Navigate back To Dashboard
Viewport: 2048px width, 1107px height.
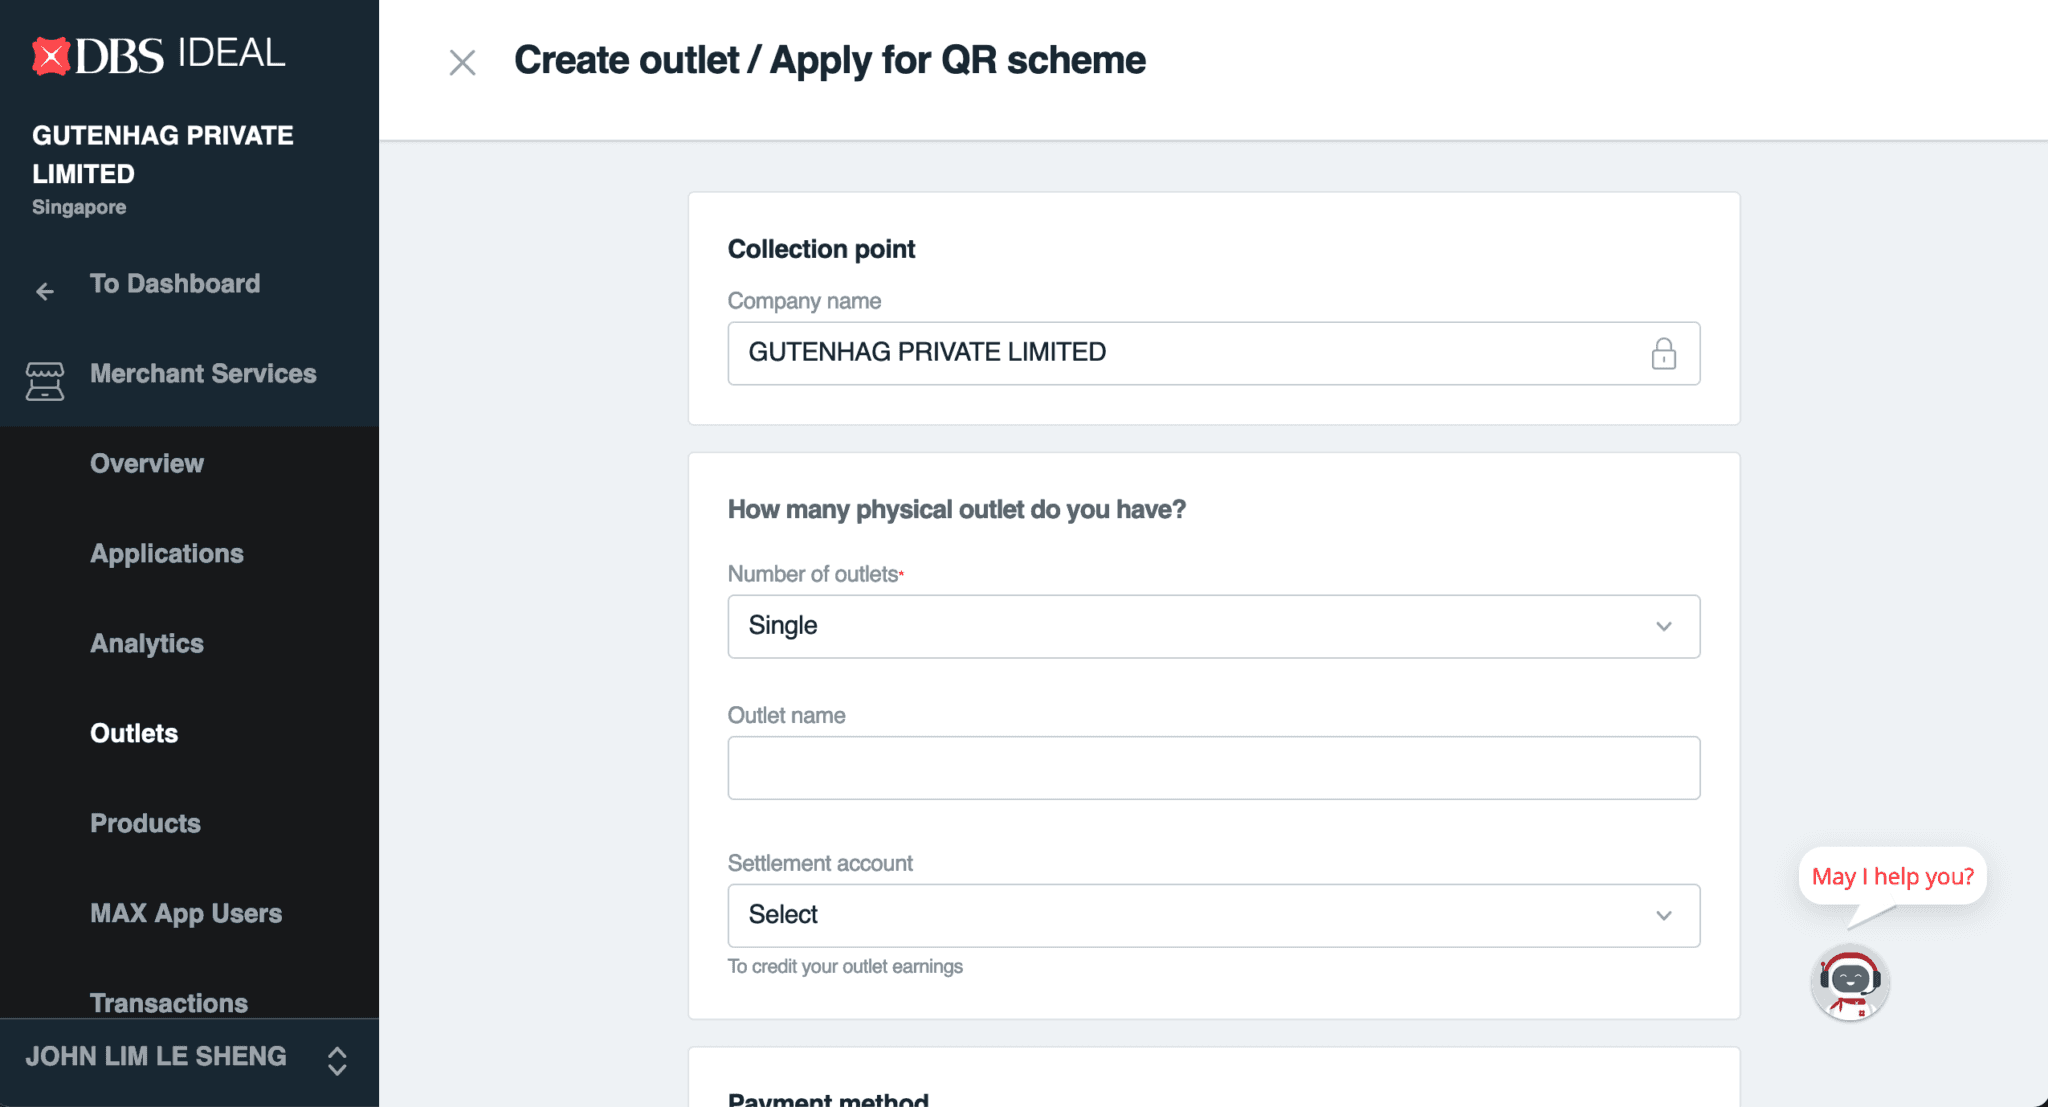click(175, 283)
